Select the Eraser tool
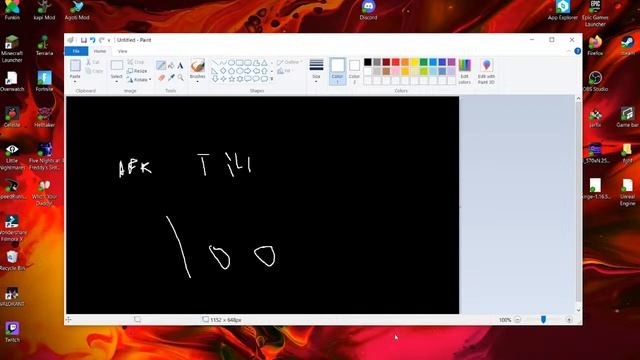 click(x=161, y=77)
